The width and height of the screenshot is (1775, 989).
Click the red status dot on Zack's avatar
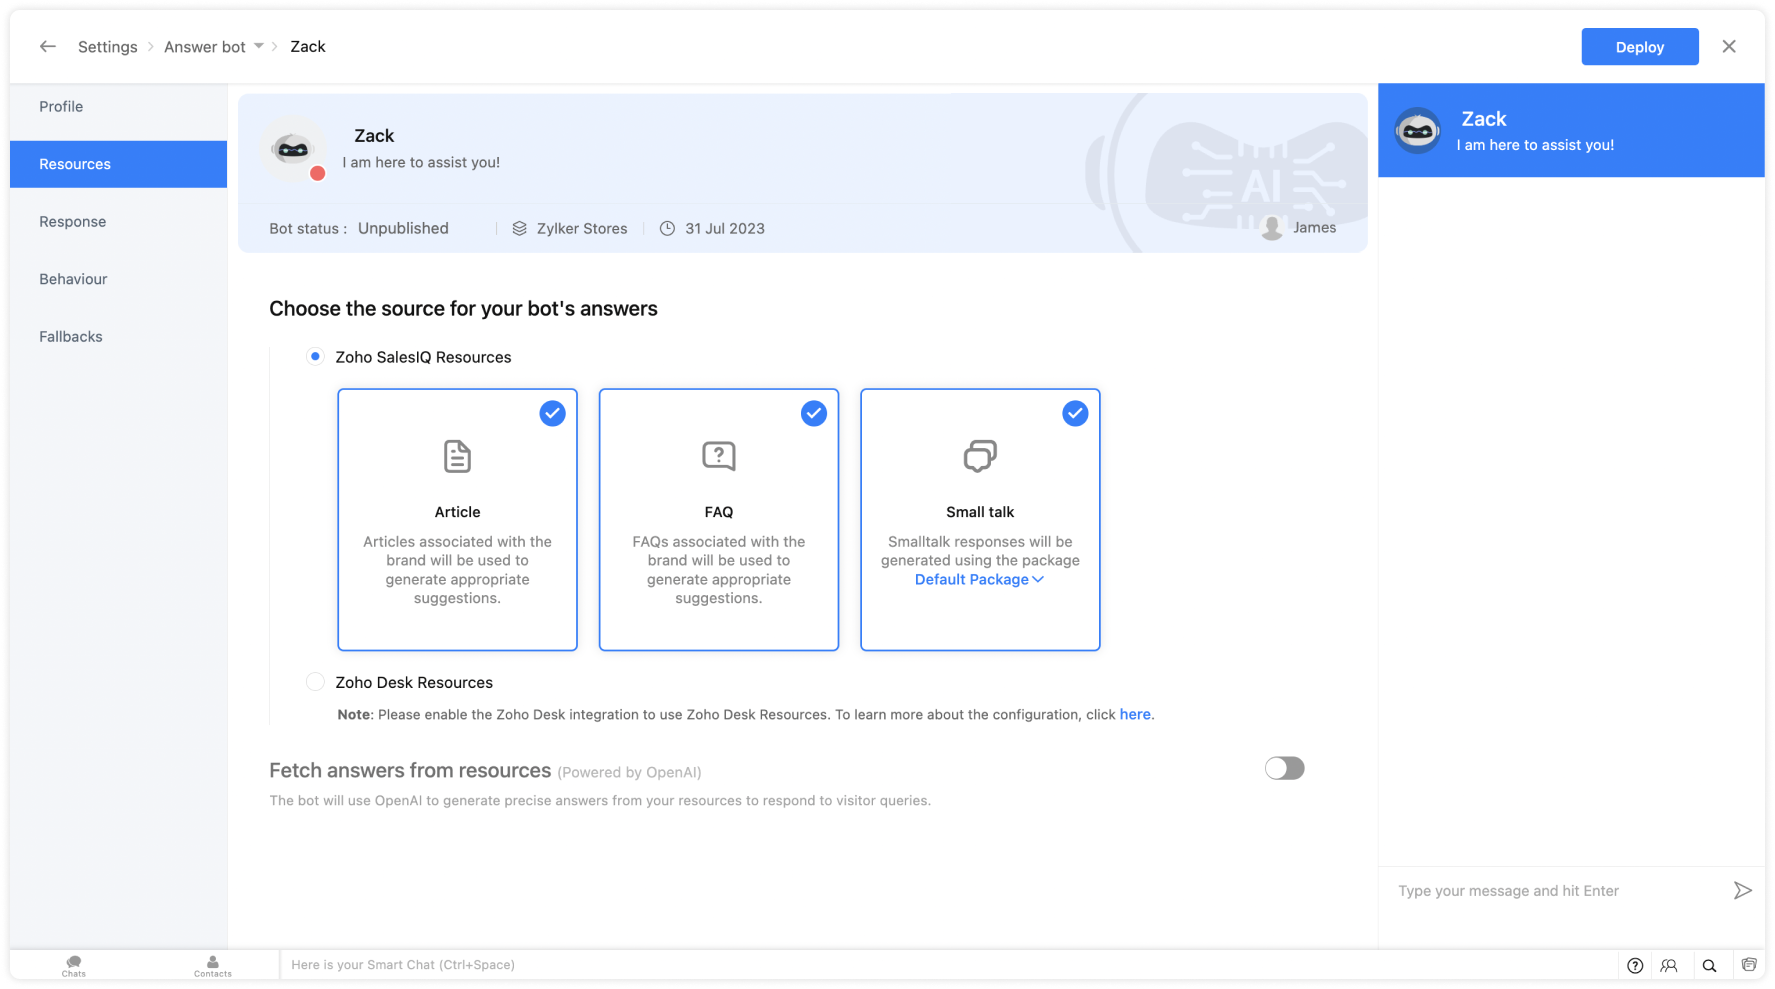pyautogui.click(x=318, y=173)
